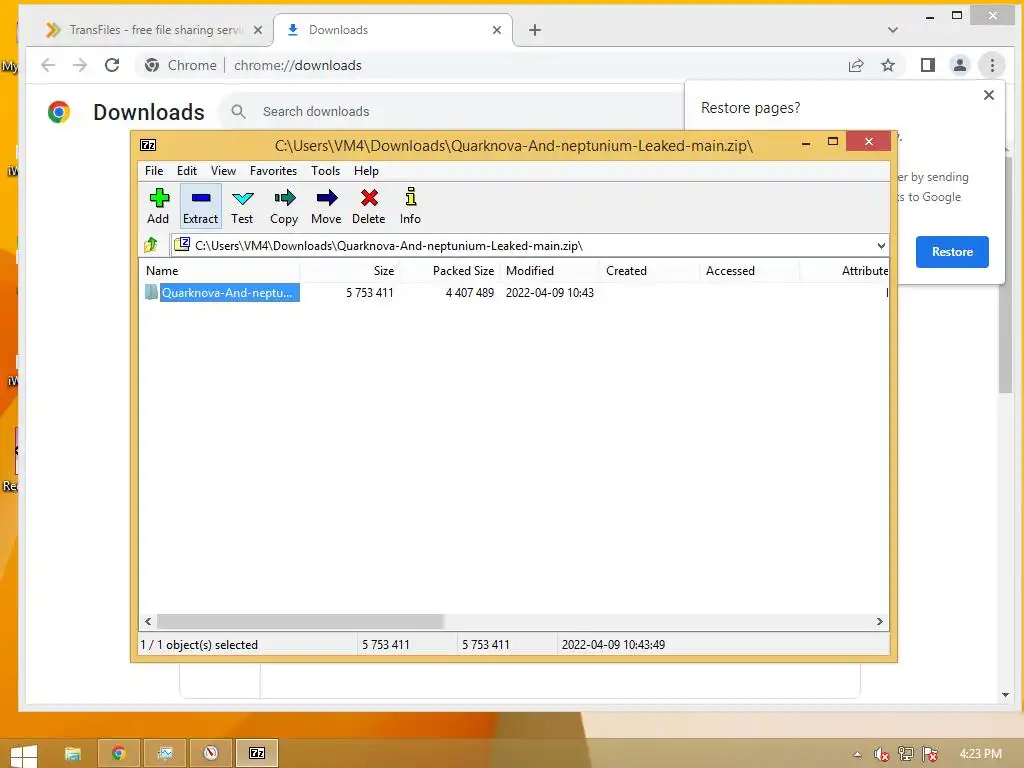Open the Help menu in 7-Zip

click(x=366, y=170)
